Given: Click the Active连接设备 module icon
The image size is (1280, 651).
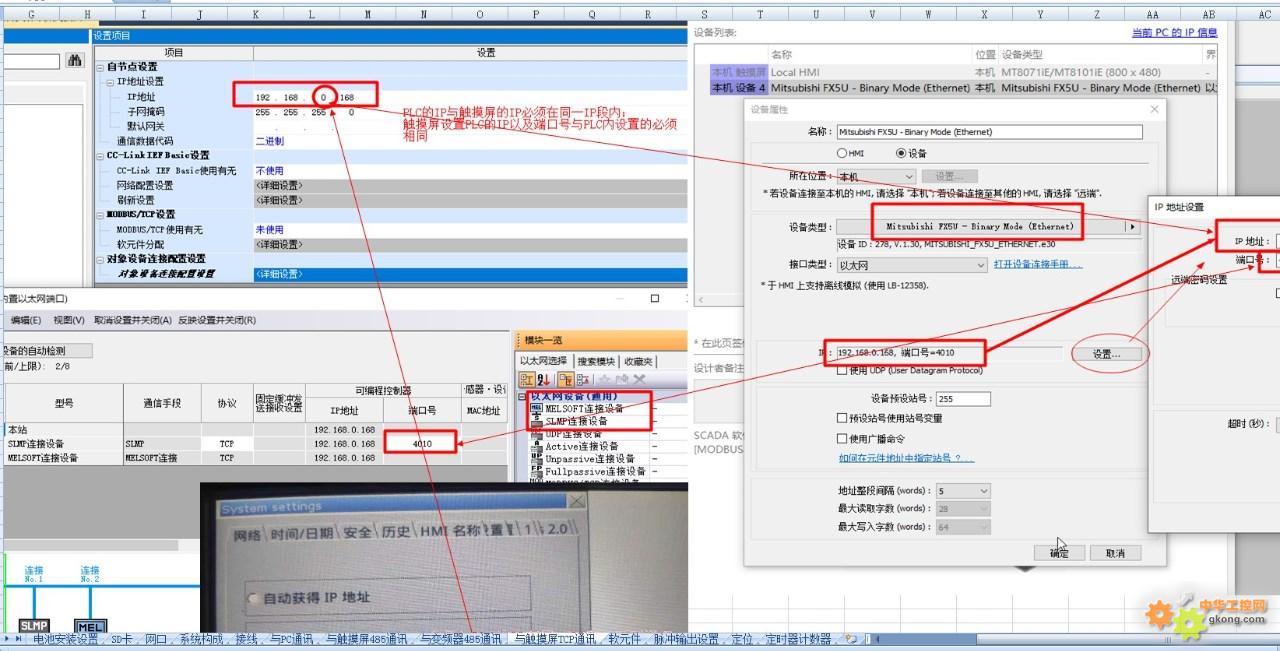Looking at the screenshot, I should [537, 446].
